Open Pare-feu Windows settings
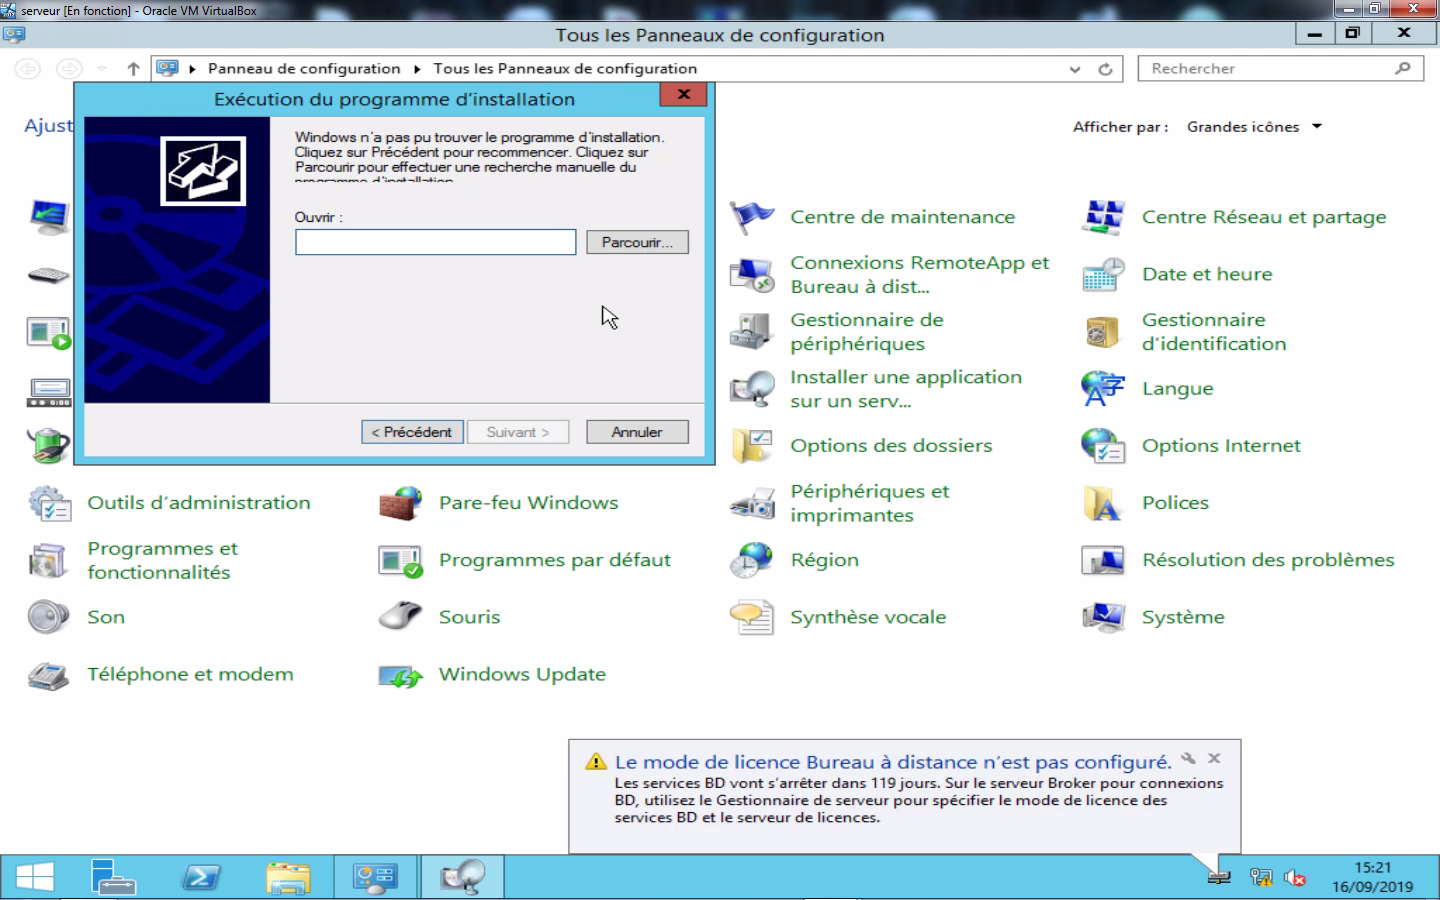 528,503
